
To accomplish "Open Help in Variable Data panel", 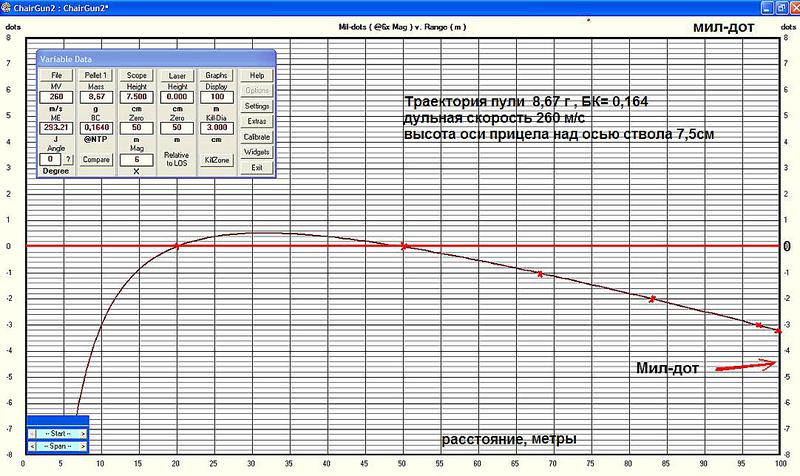I will click(x=257, y=75).
